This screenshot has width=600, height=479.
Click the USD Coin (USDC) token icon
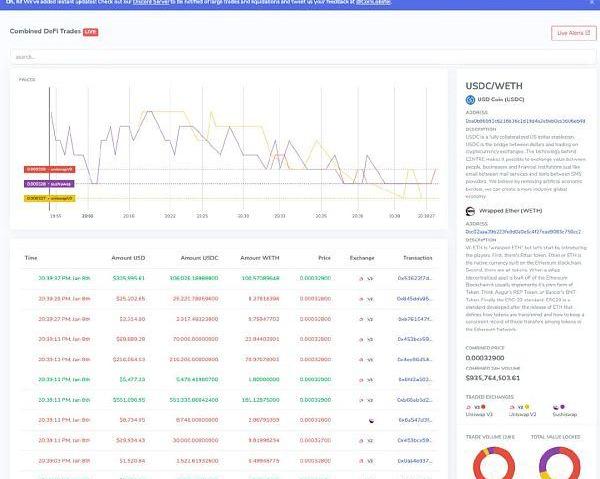470,99
